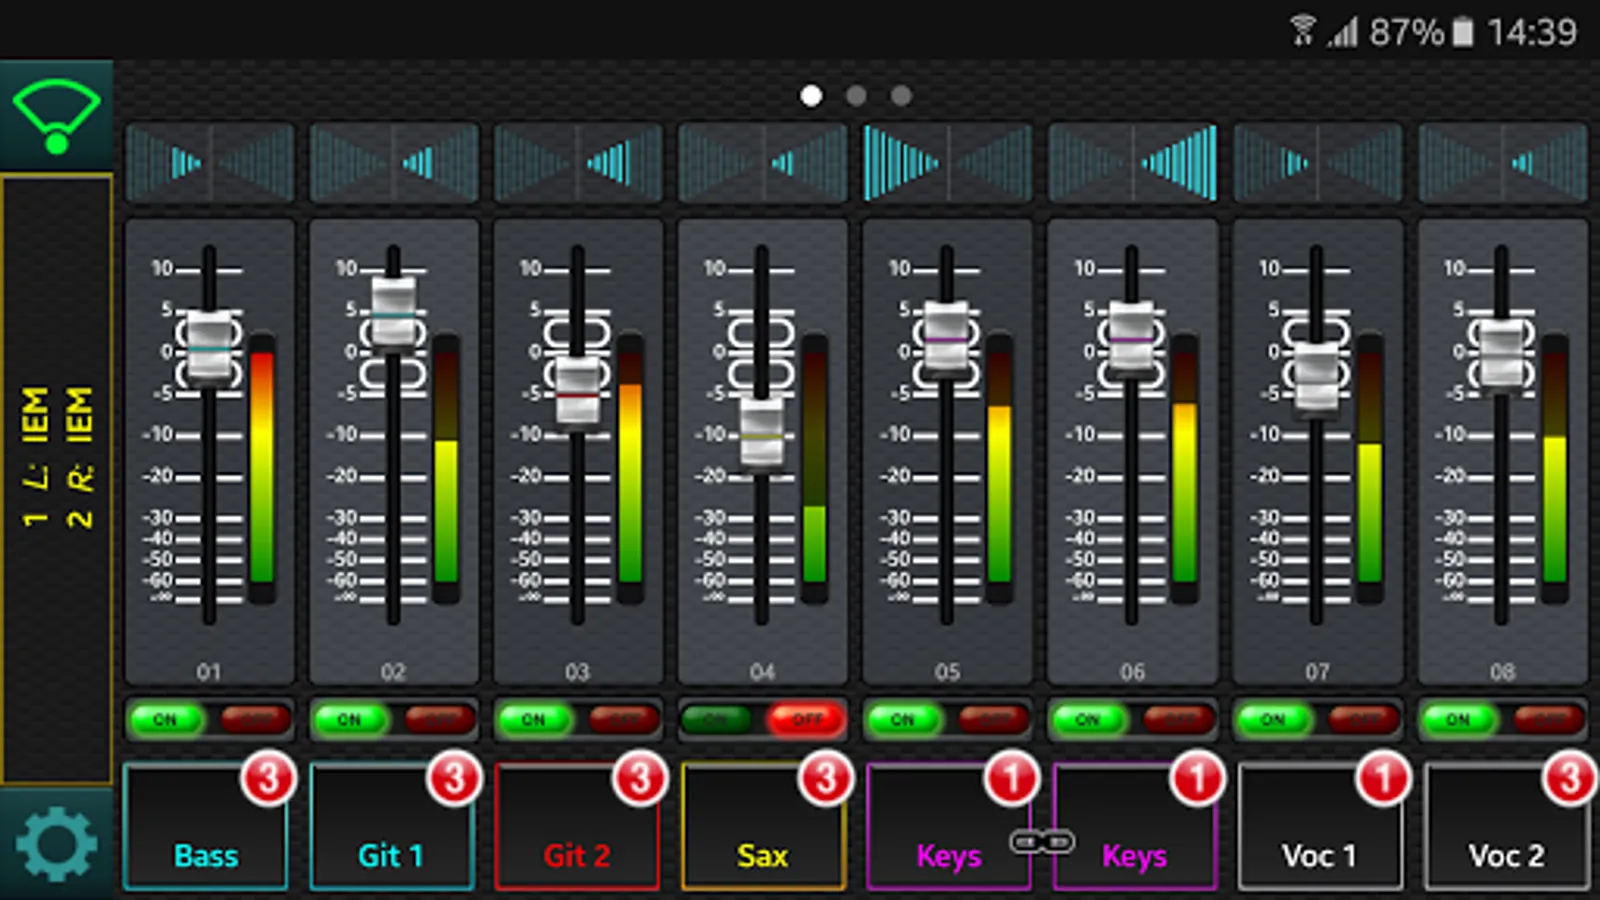This screenshot has width=1600, height=900.
Task: Tap the pan control above channel 06
Action: tap(1132, 163)
